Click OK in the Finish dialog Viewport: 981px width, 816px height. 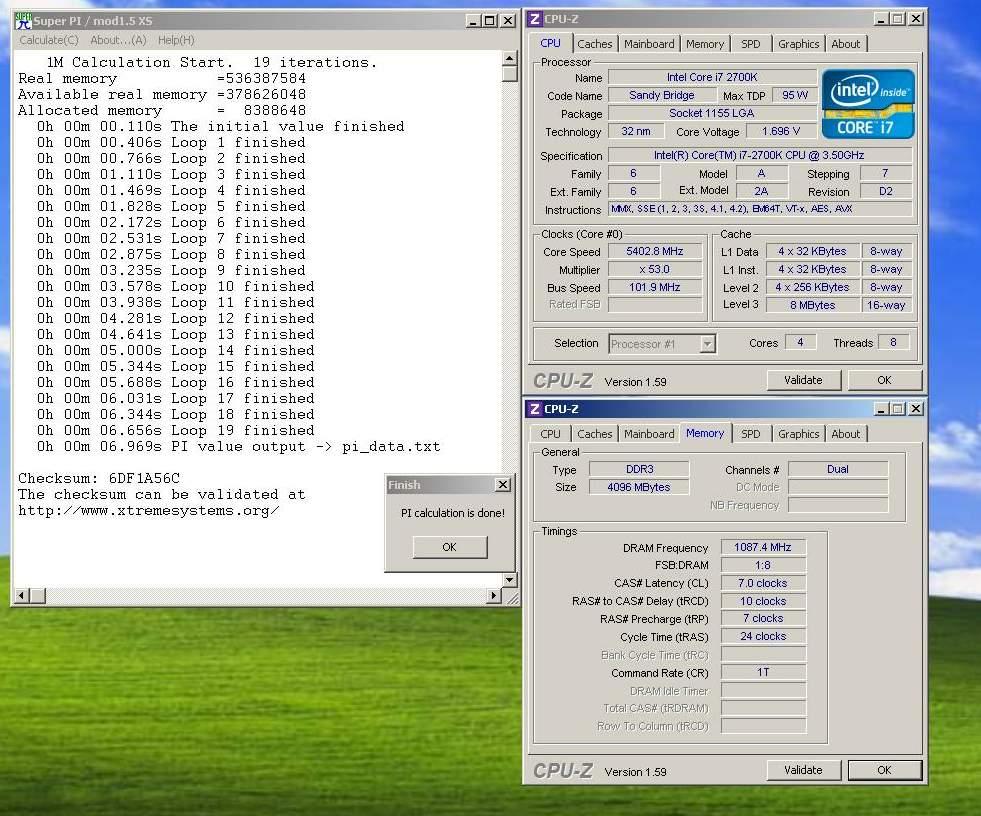coord(450,547)
